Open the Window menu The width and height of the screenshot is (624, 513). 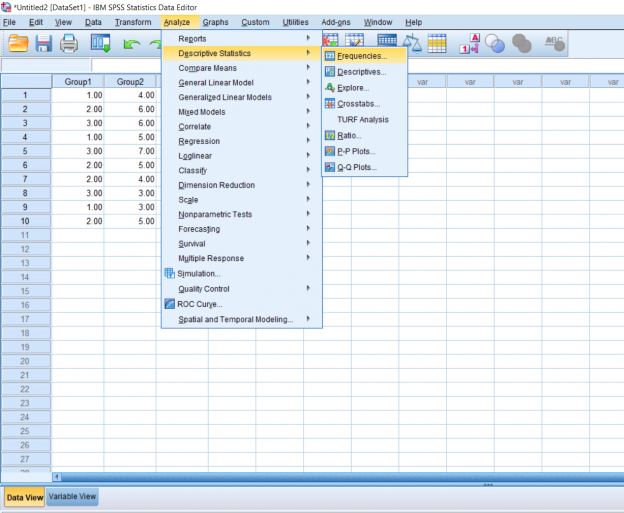(378, 22)
